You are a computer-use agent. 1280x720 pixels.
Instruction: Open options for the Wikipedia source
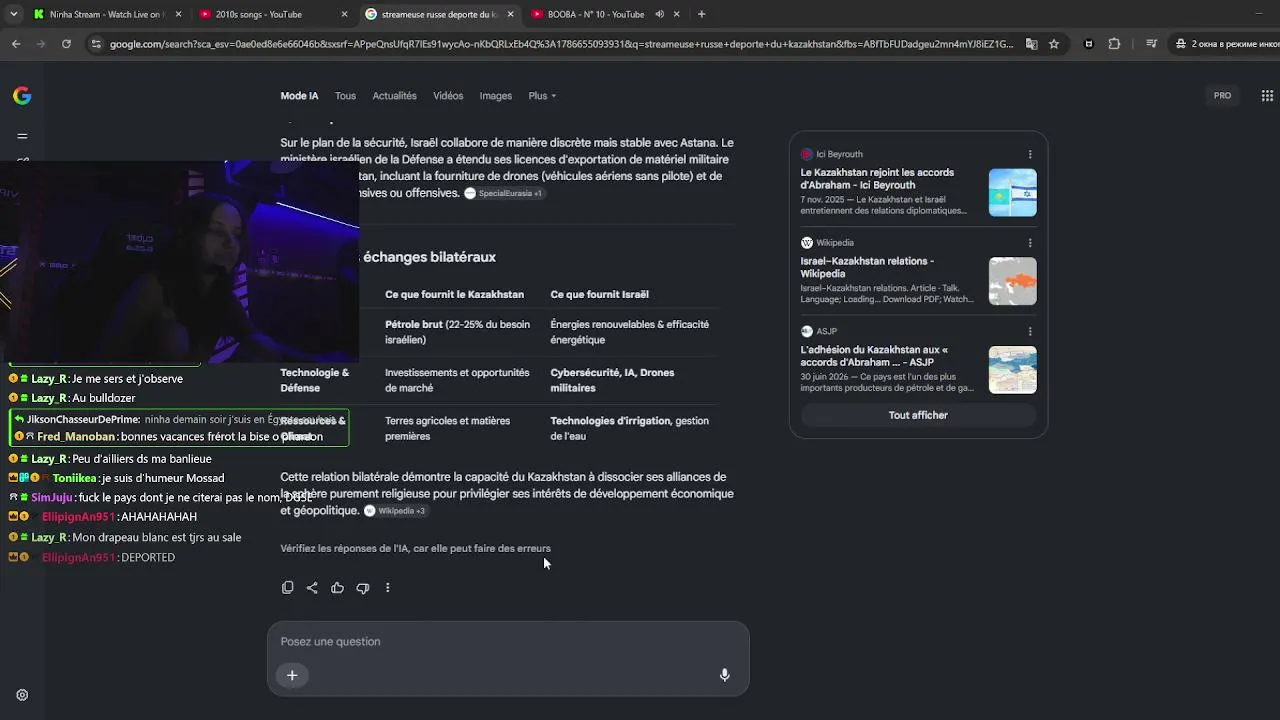pos(1030,243)
